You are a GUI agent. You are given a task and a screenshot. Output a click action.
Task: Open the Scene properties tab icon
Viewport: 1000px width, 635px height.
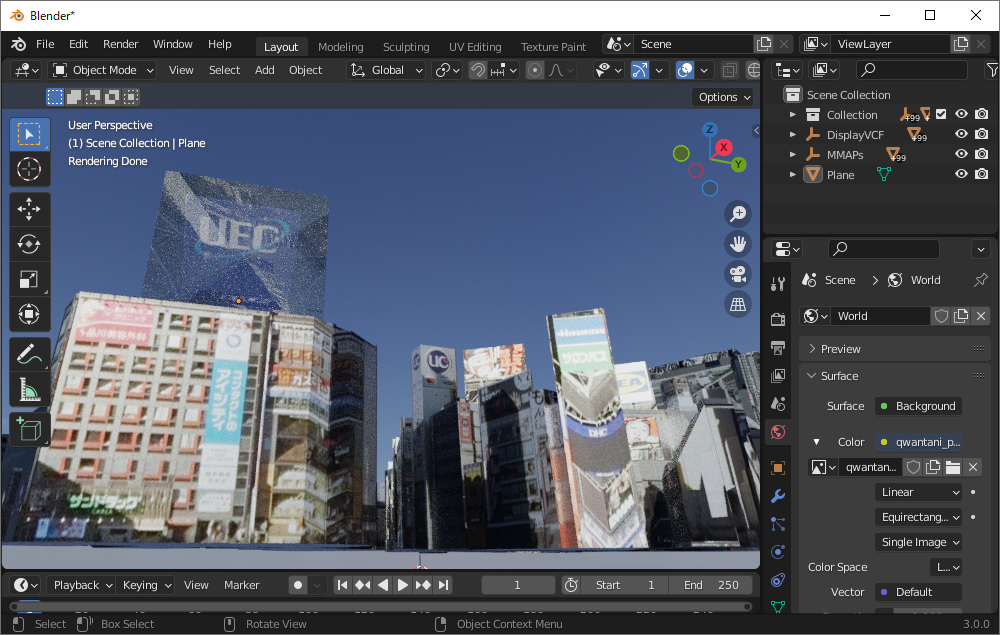[x=778, y=404]
